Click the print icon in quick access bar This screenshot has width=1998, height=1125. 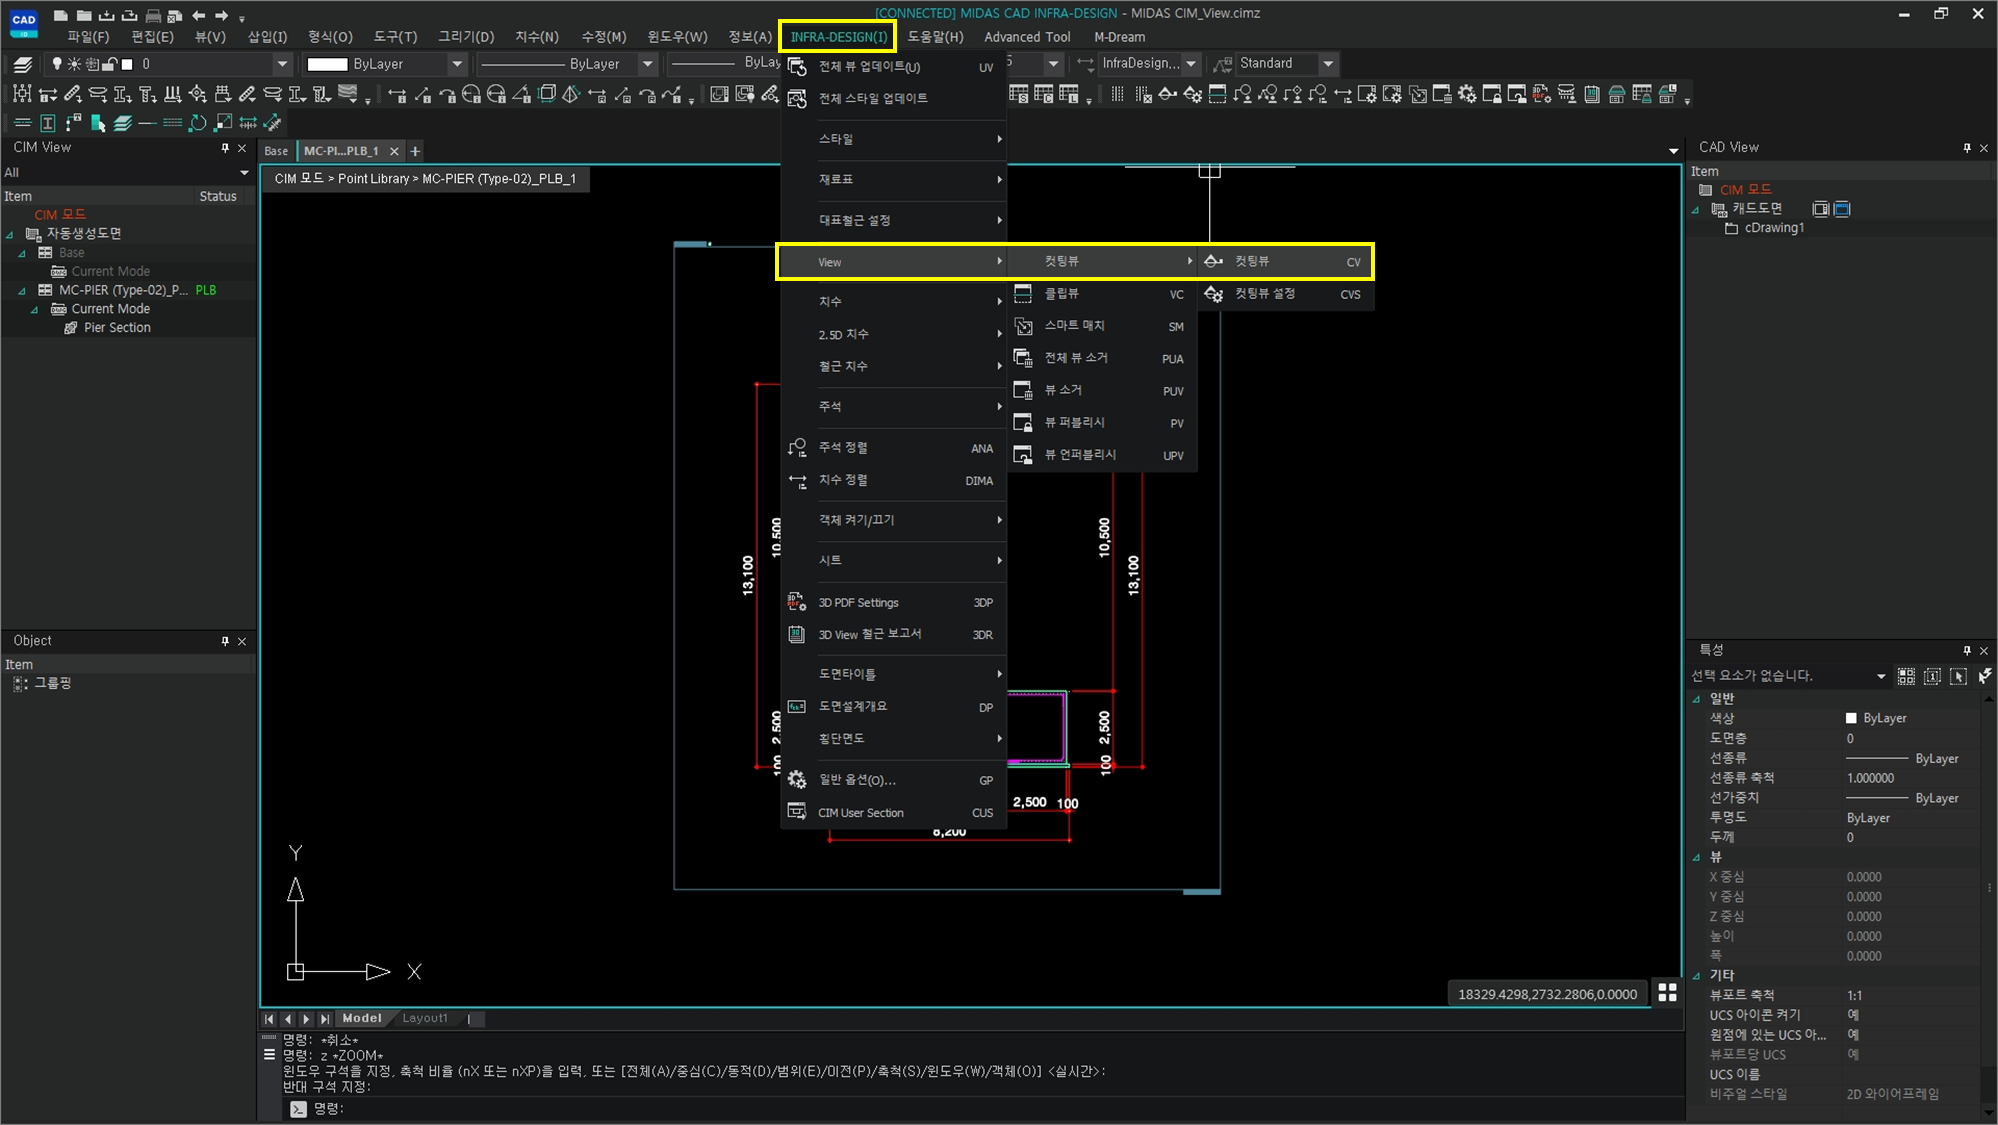click(x=153, y=15)
